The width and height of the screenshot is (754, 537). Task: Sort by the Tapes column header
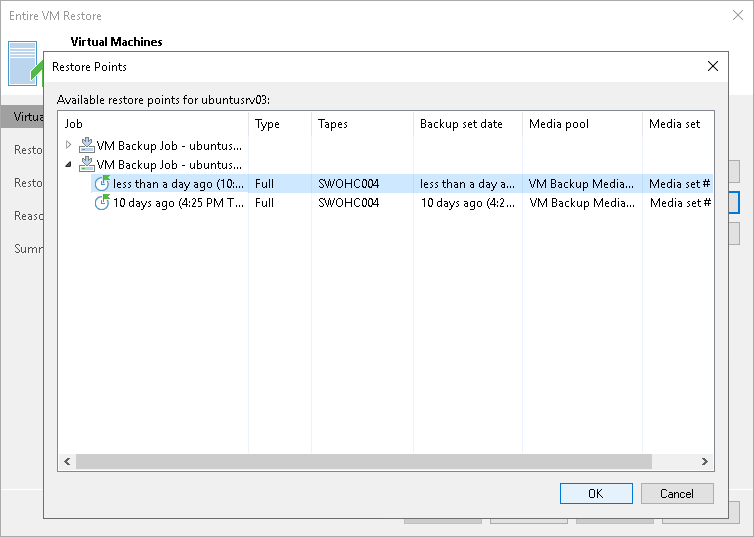362,124
